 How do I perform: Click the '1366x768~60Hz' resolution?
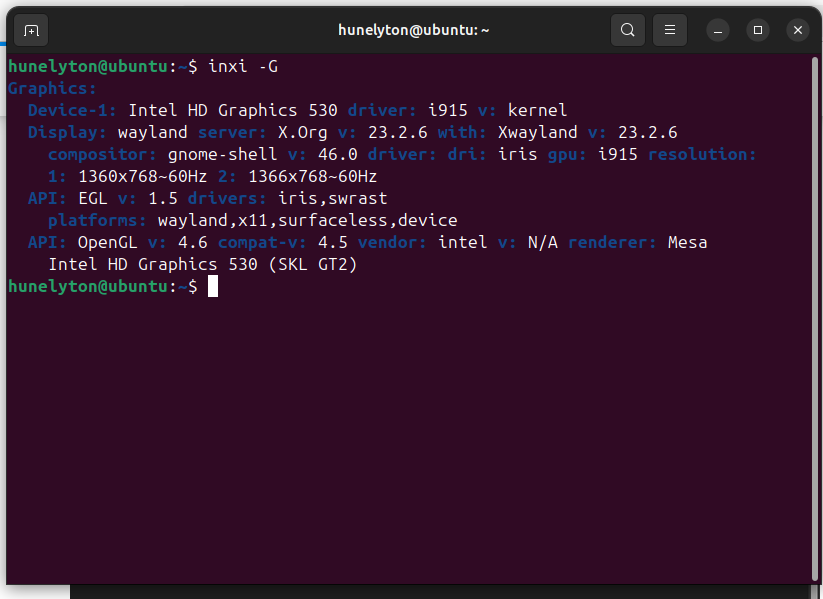pyautogui.click(x=312, y=177)
